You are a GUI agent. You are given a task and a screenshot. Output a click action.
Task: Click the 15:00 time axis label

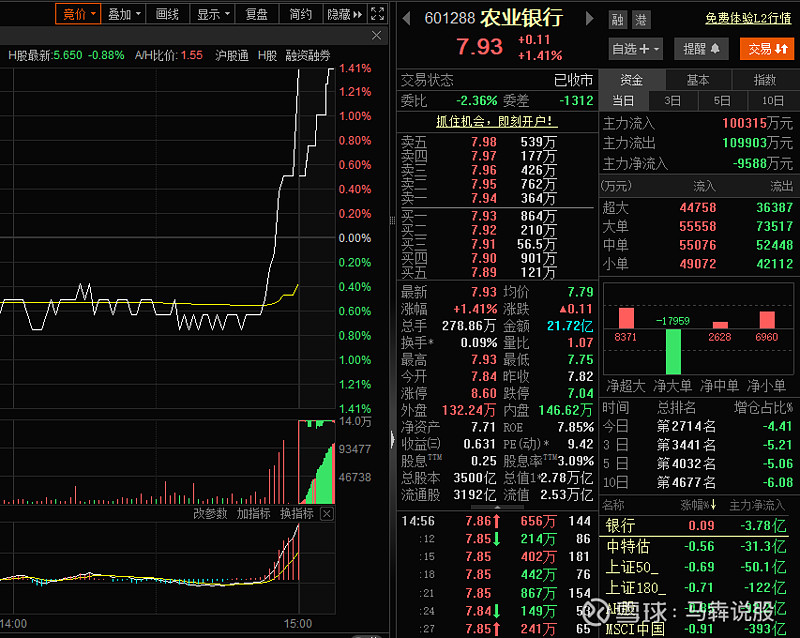(297, 624)
